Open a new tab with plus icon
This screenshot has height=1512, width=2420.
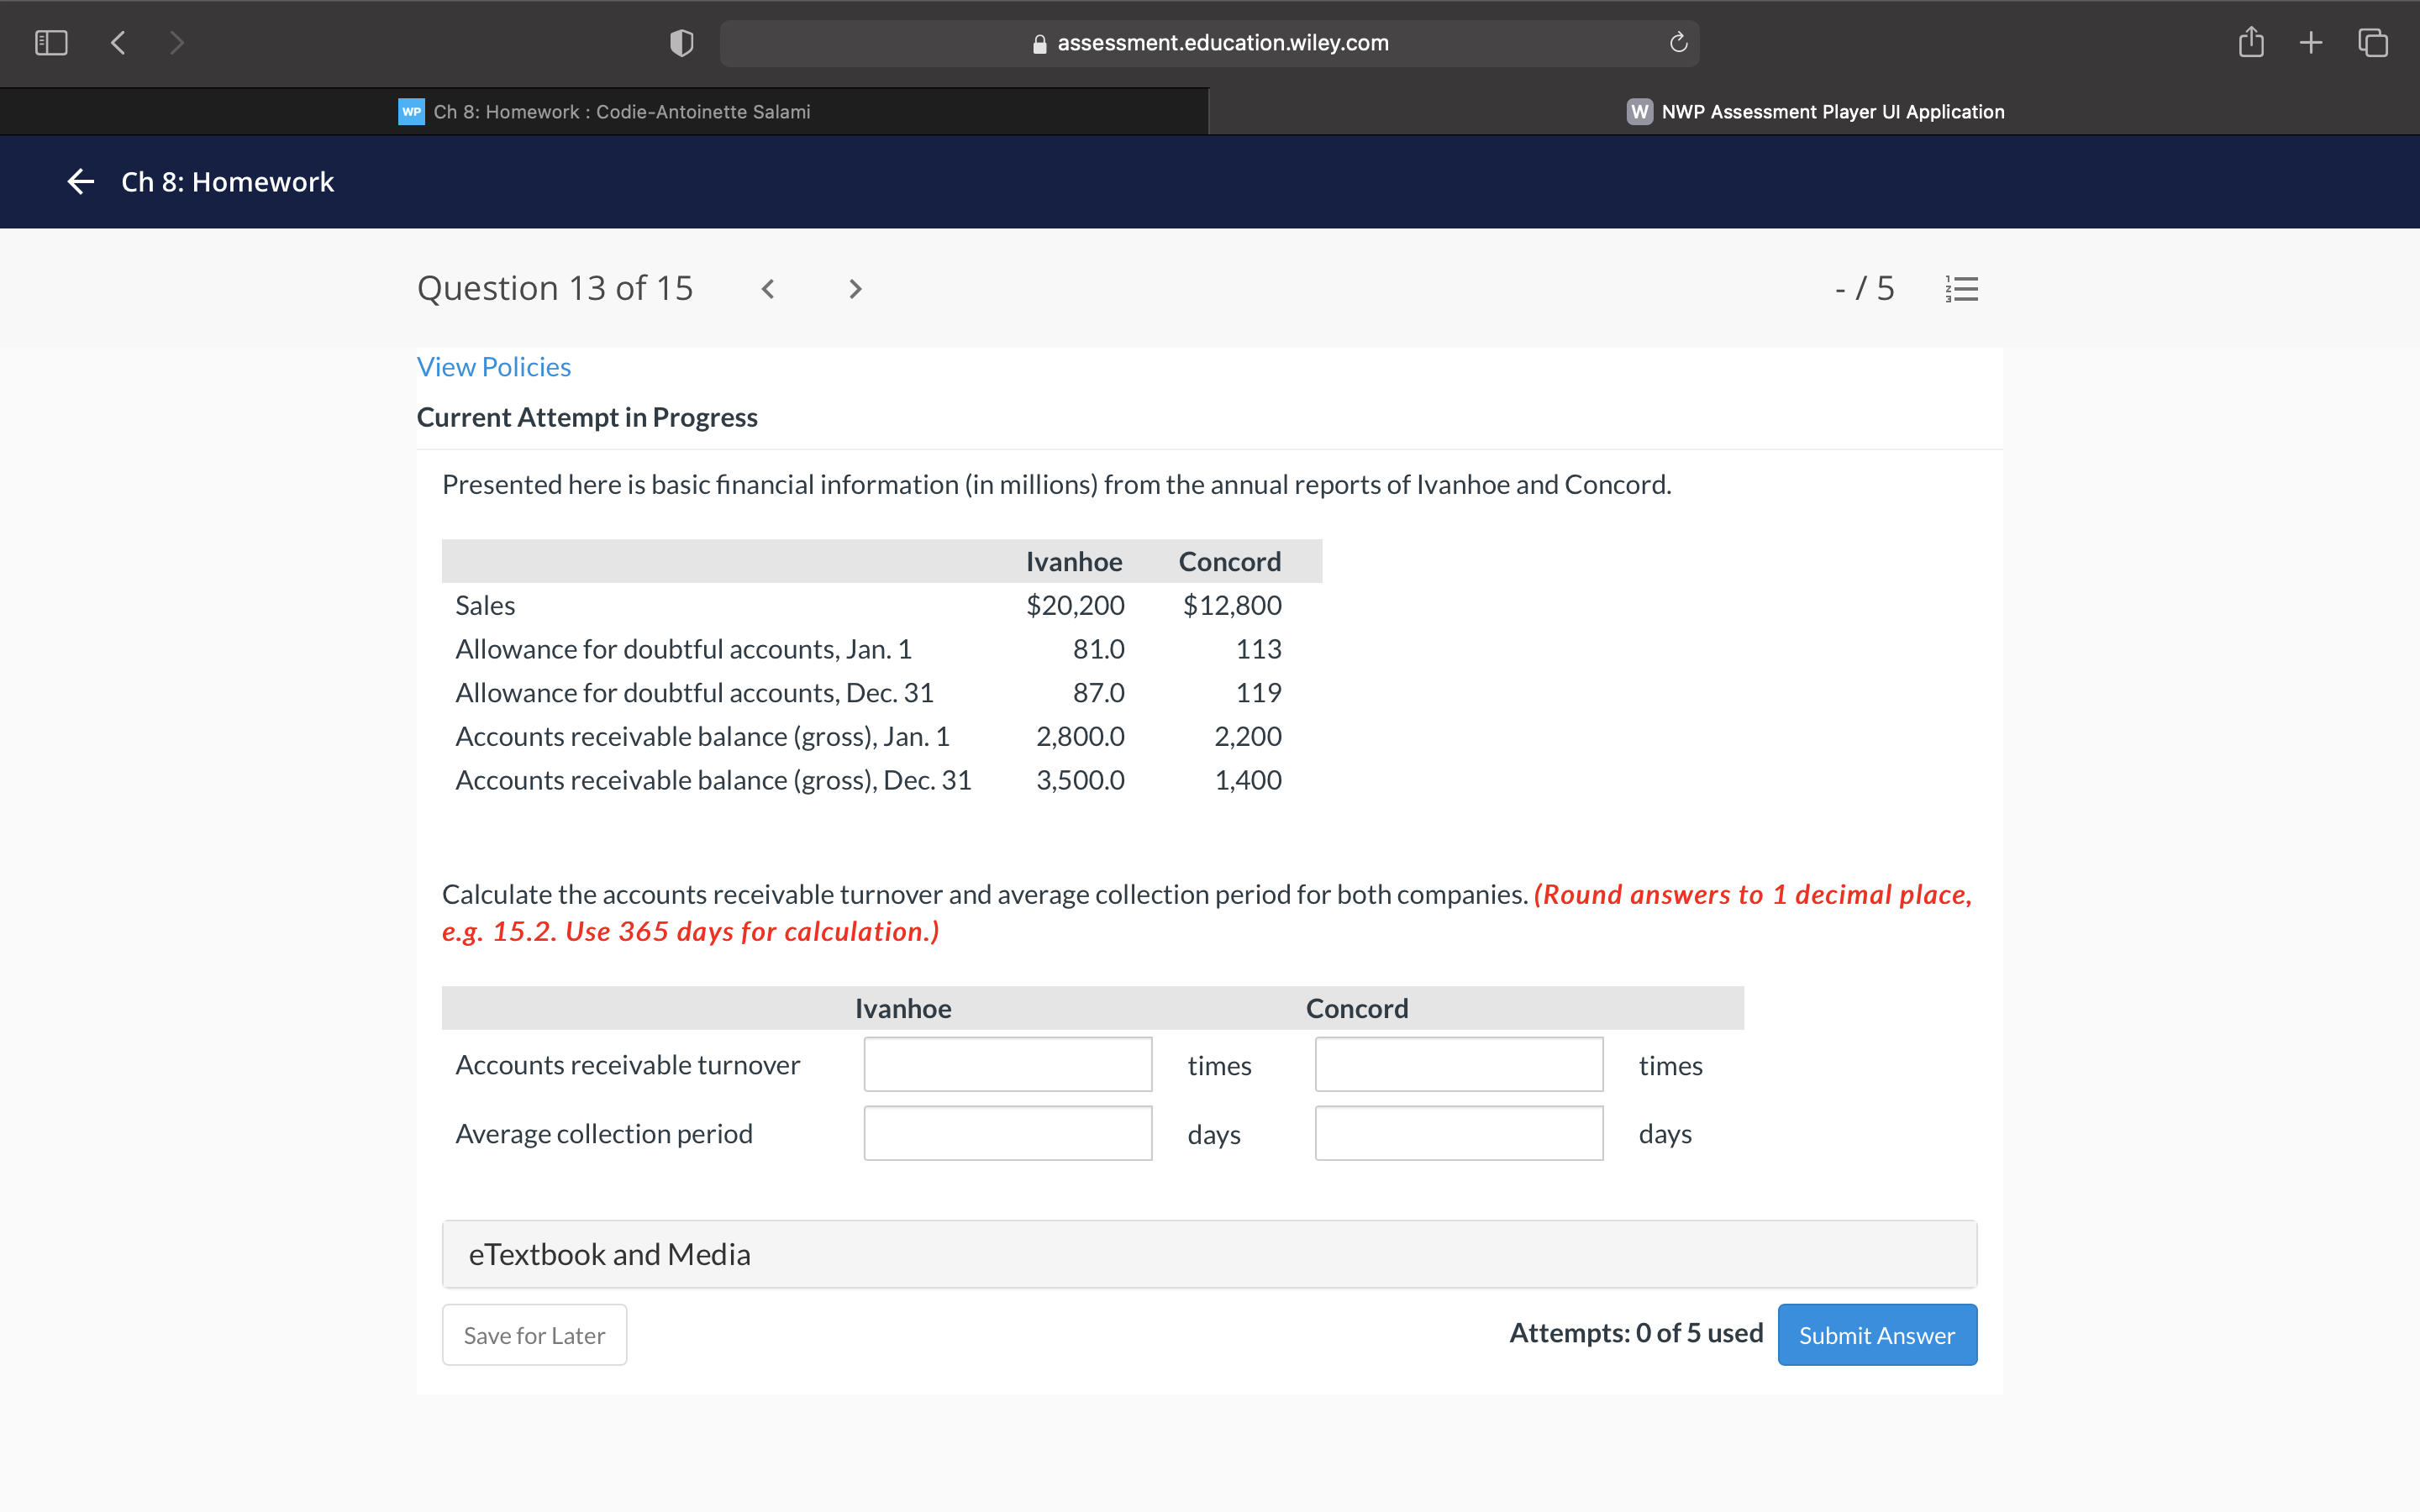click(2310, 42)
